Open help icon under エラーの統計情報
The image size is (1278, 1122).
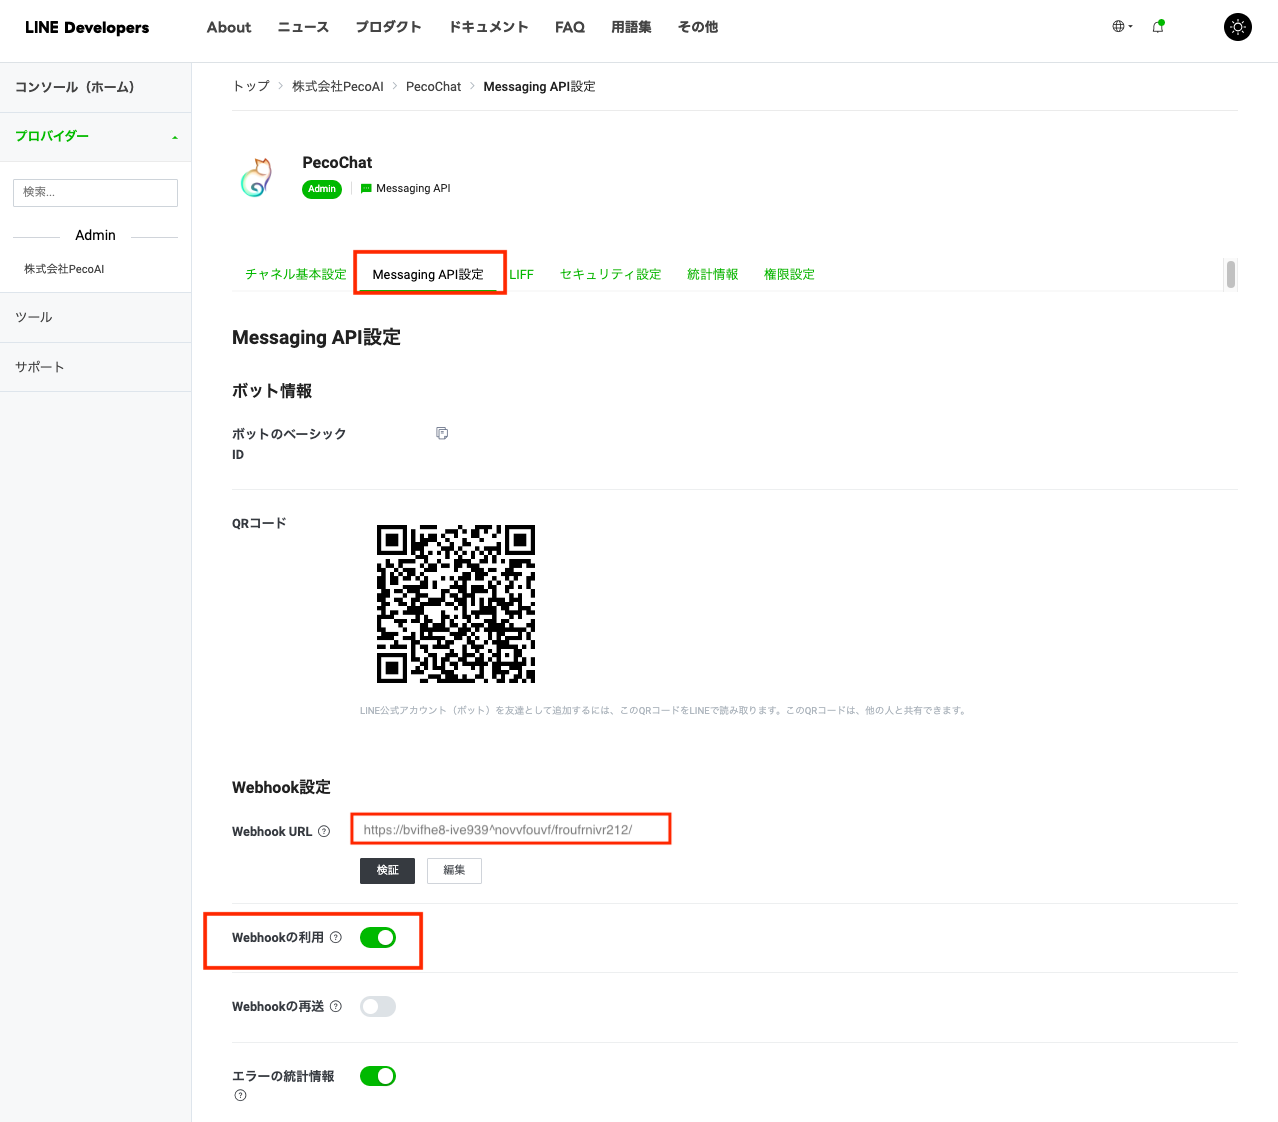[x=240, y=1095]
